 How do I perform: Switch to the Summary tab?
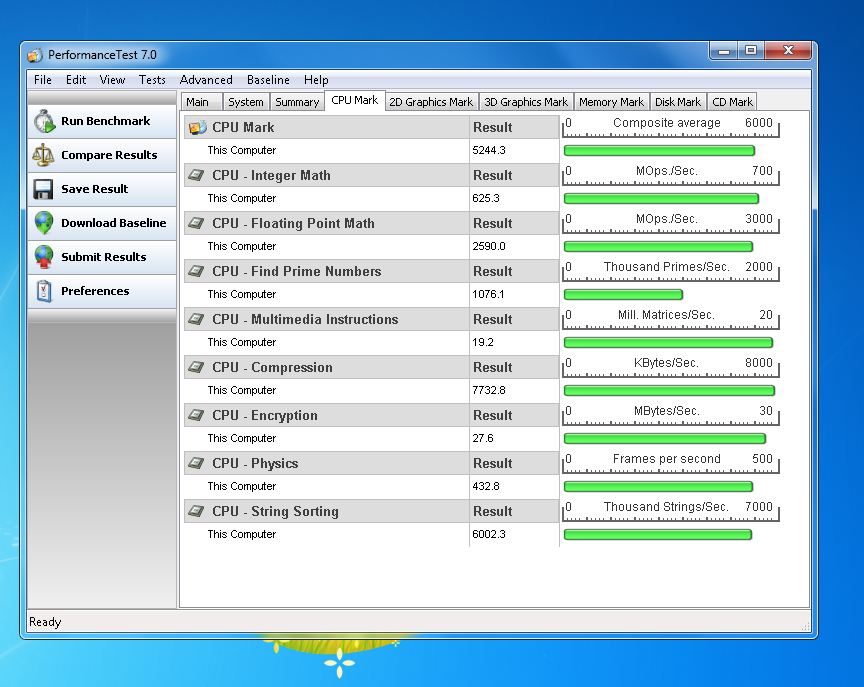(297, 102)
